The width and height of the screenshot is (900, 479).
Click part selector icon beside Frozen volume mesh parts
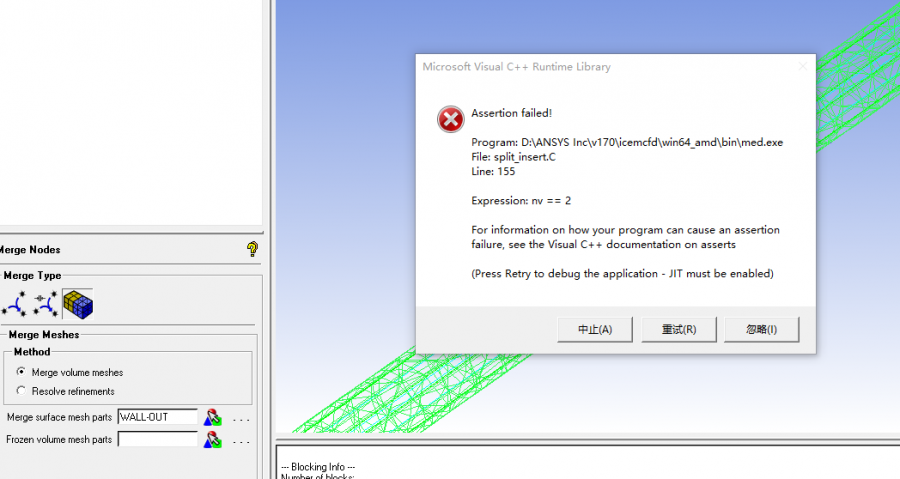[x=212, y=439]
